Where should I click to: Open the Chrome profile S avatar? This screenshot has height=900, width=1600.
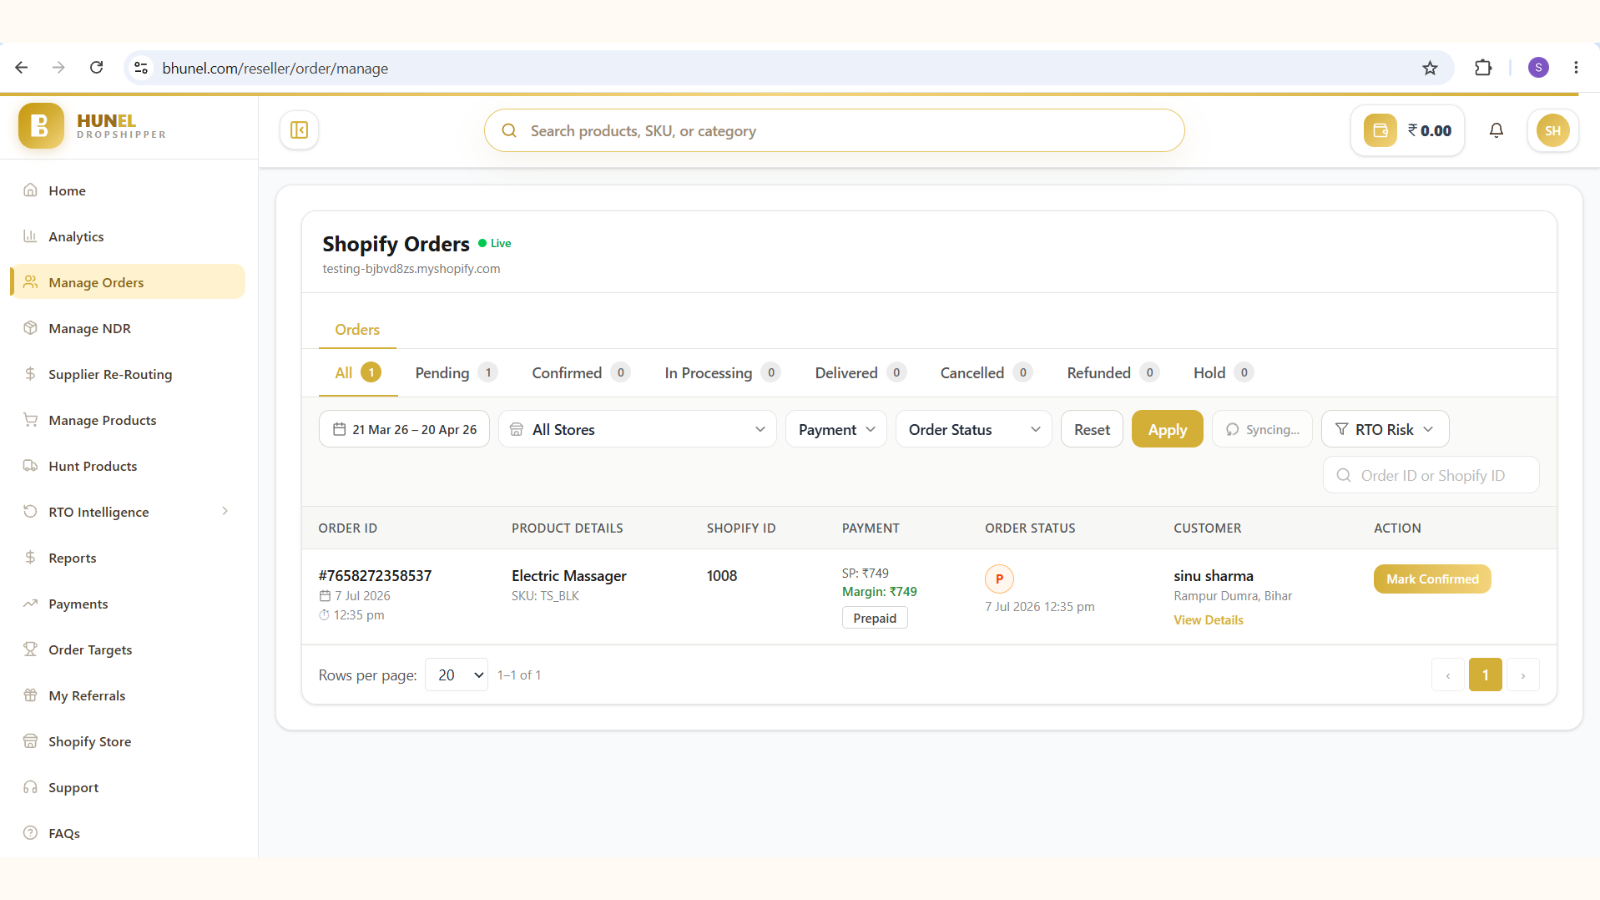[x=1538, y=68]
